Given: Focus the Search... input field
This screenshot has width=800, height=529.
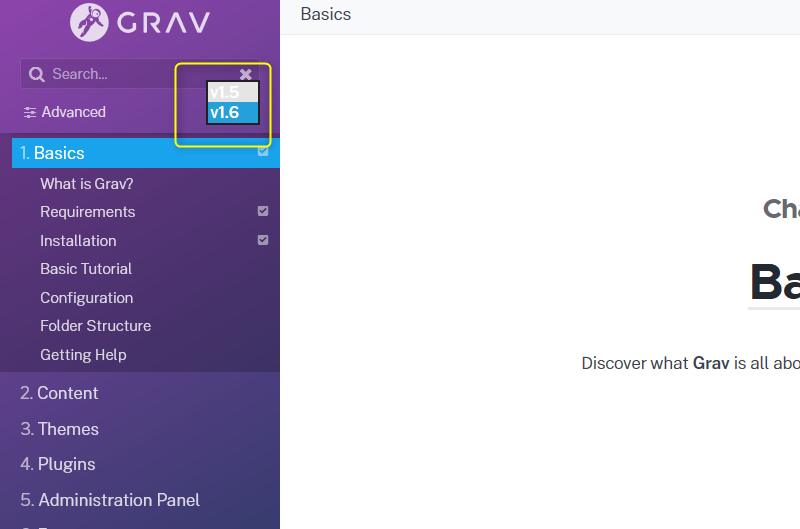Looking at the screenshot, I should click(x=140, y=73).
